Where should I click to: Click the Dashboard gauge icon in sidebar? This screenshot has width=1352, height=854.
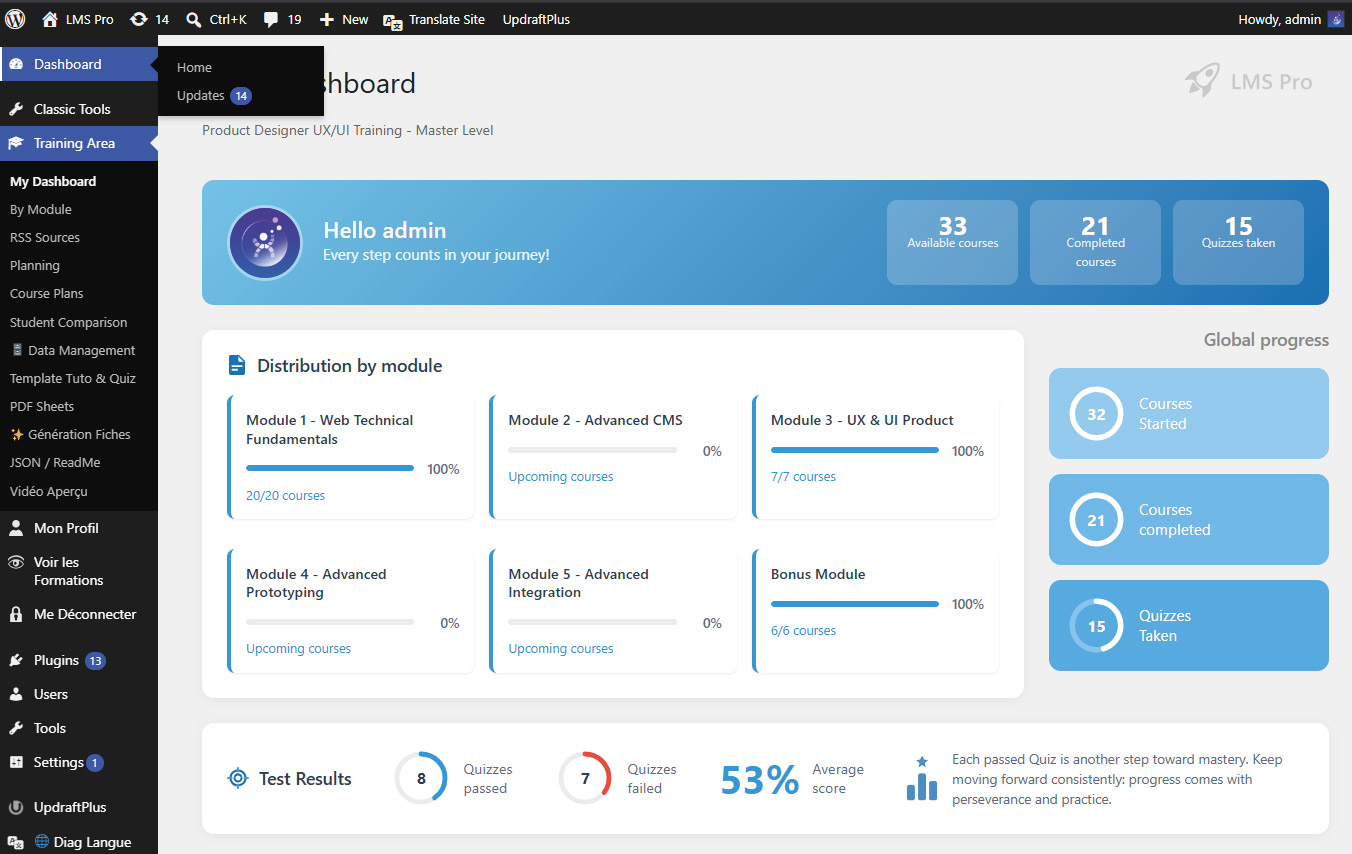coord(16,64)
